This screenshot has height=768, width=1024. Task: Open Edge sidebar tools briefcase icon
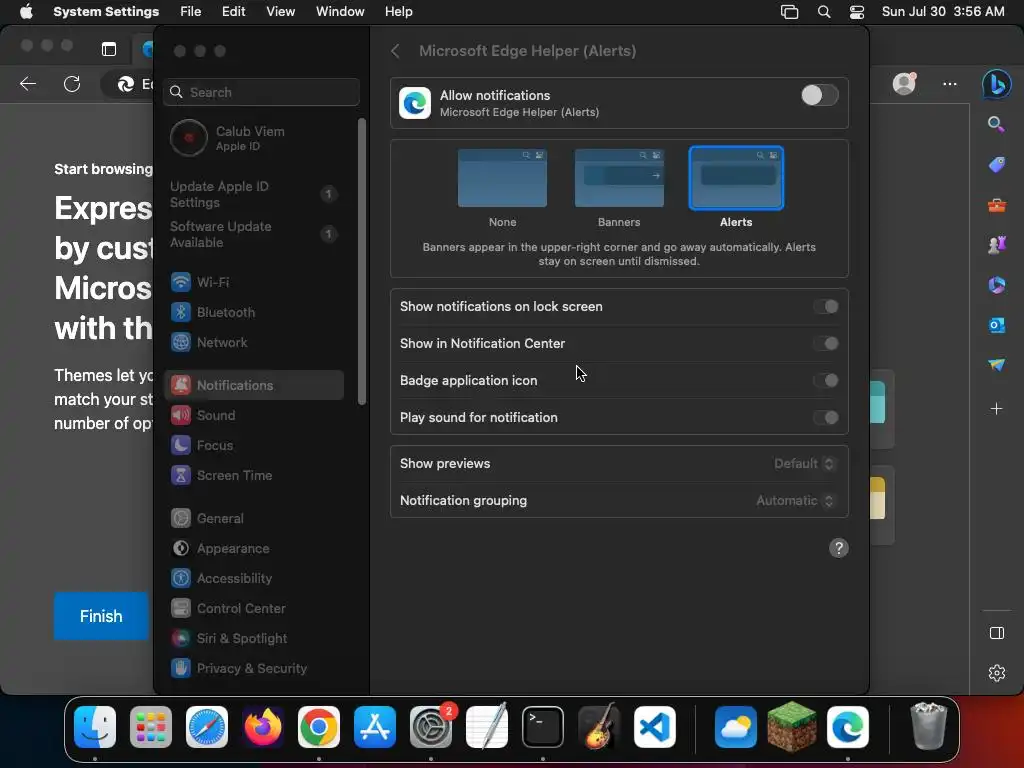(997, 206)
